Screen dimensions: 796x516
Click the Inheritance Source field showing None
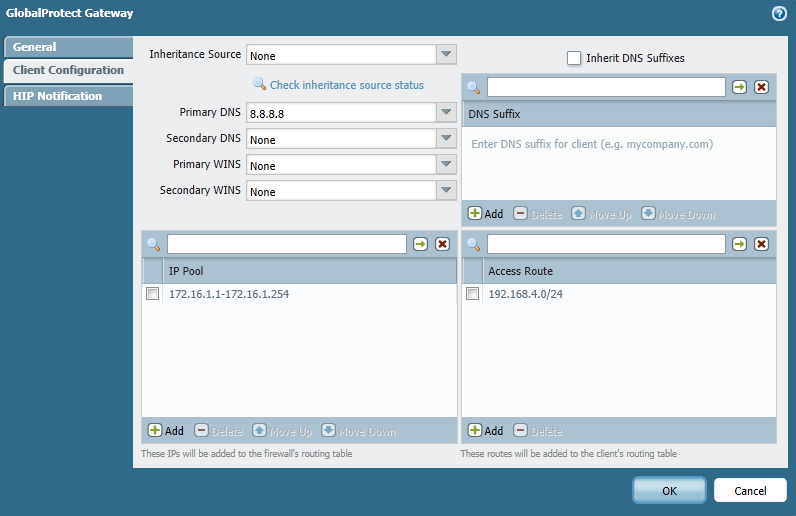coord(341,55)
